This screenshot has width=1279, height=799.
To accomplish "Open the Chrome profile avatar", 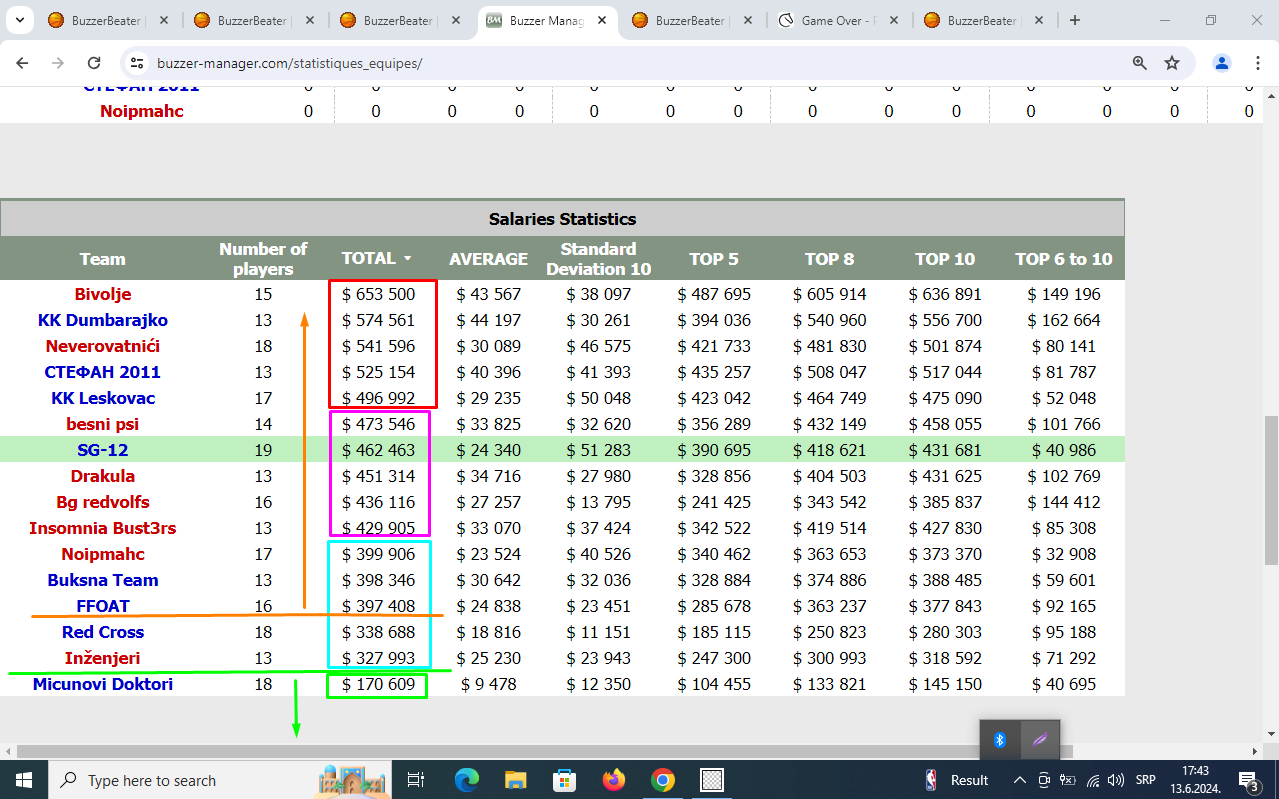I will [x=1222, y=63].
